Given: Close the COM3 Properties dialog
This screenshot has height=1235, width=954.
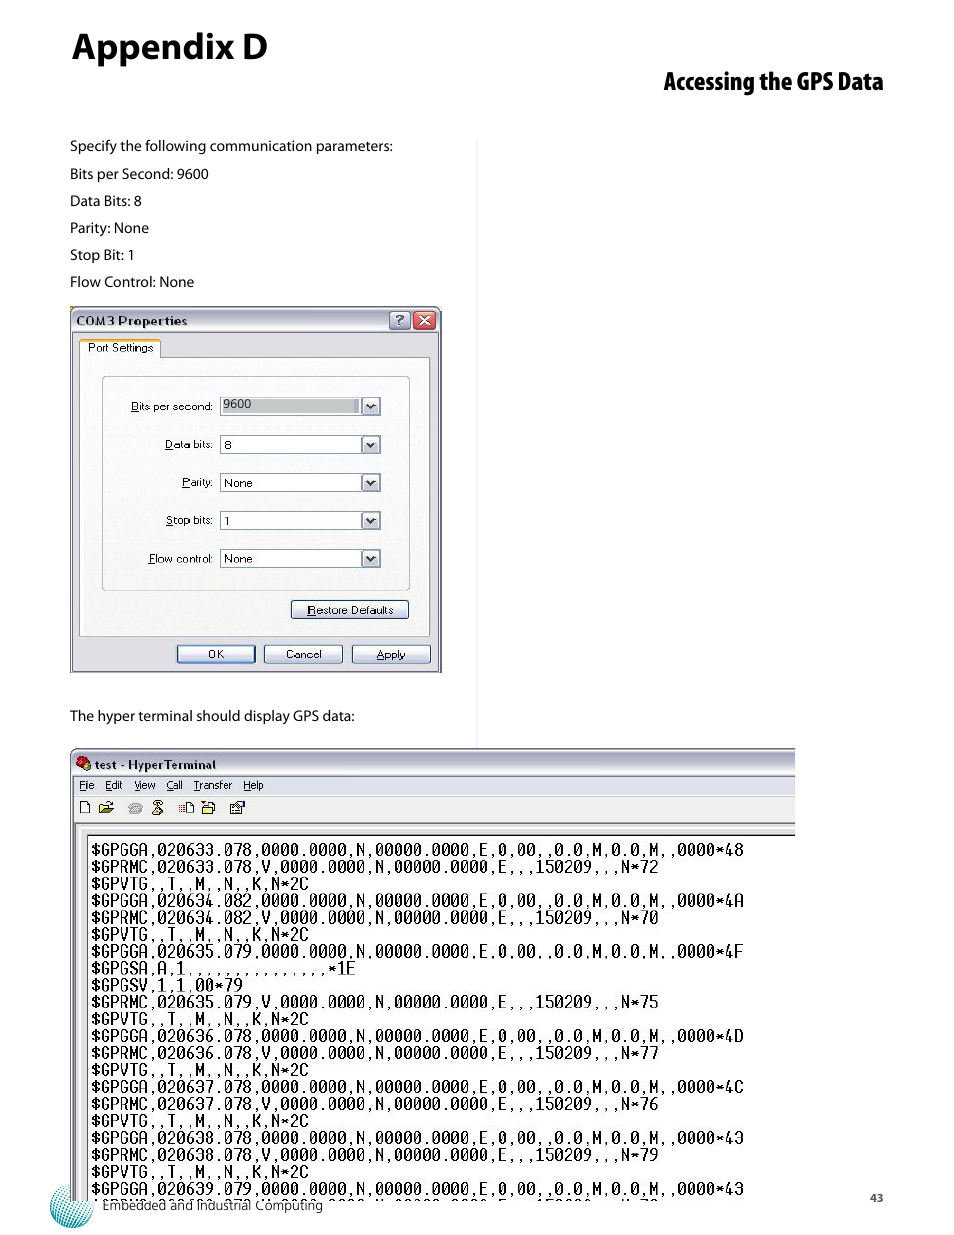Looking at the screenshot, I should pos(425,320).
